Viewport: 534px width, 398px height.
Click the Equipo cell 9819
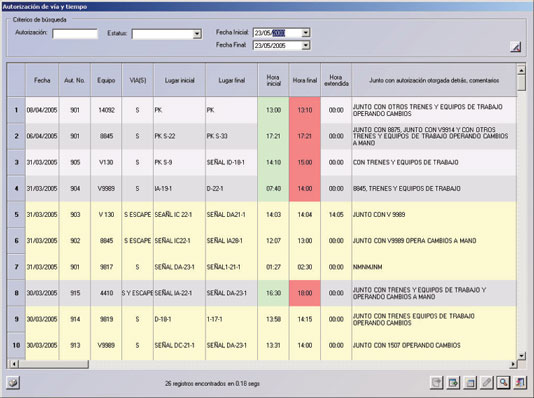(x=106, y=319)
